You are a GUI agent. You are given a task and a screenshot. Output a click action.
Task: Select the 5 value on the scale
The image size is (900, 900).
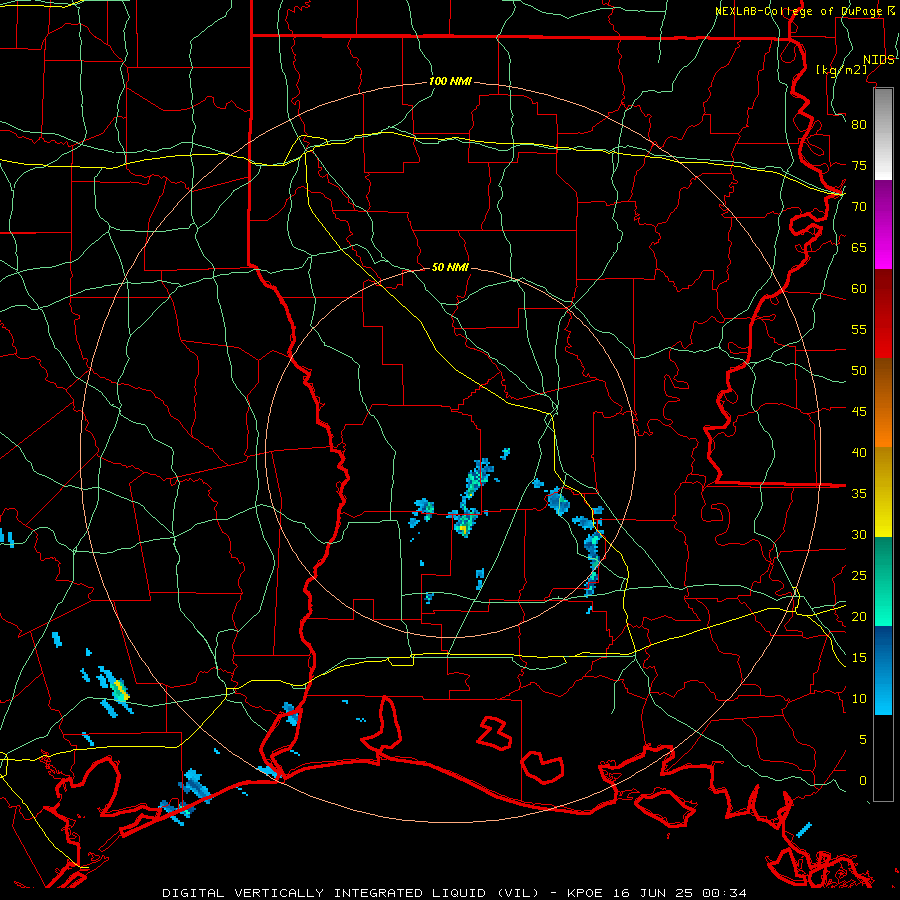[x=863, y=740]
